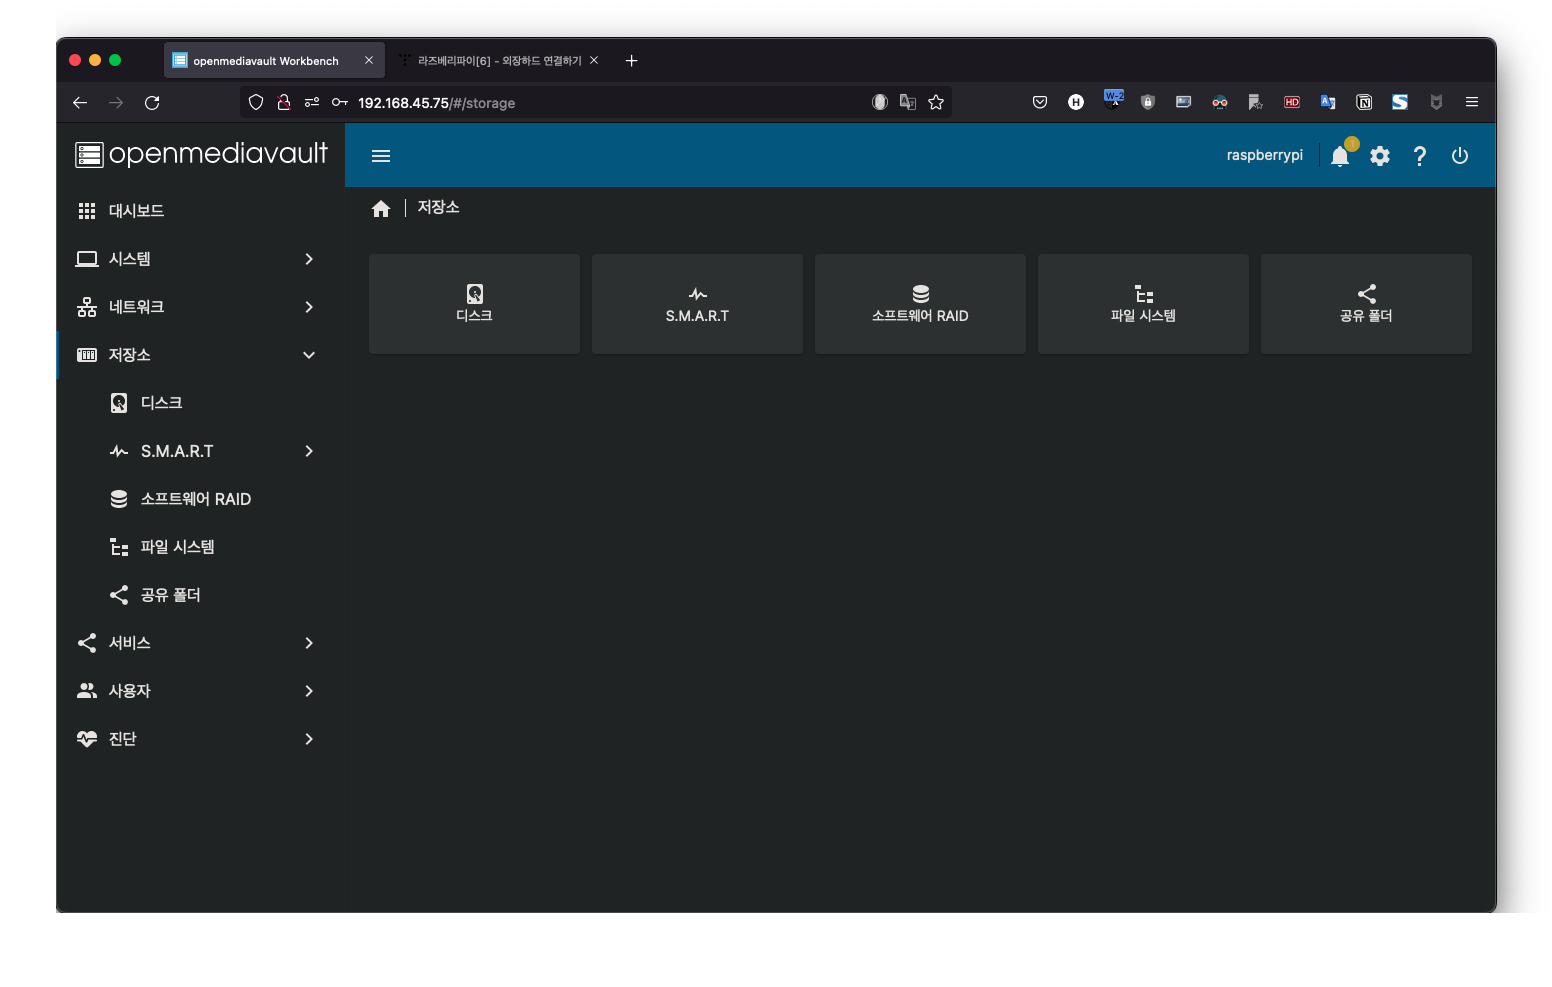Screen dimensions: 1552x987
Task: Reload the current page
Action: click(x=152, y=102)
